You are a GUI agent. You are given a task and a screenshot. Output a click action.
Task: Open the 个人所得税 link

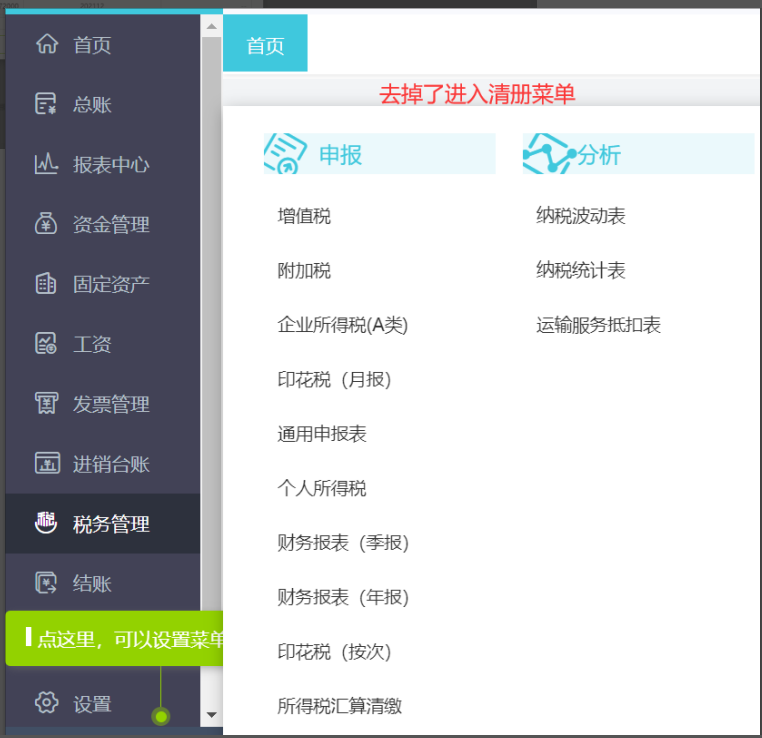pyautogui.click(x=322, y=488)
